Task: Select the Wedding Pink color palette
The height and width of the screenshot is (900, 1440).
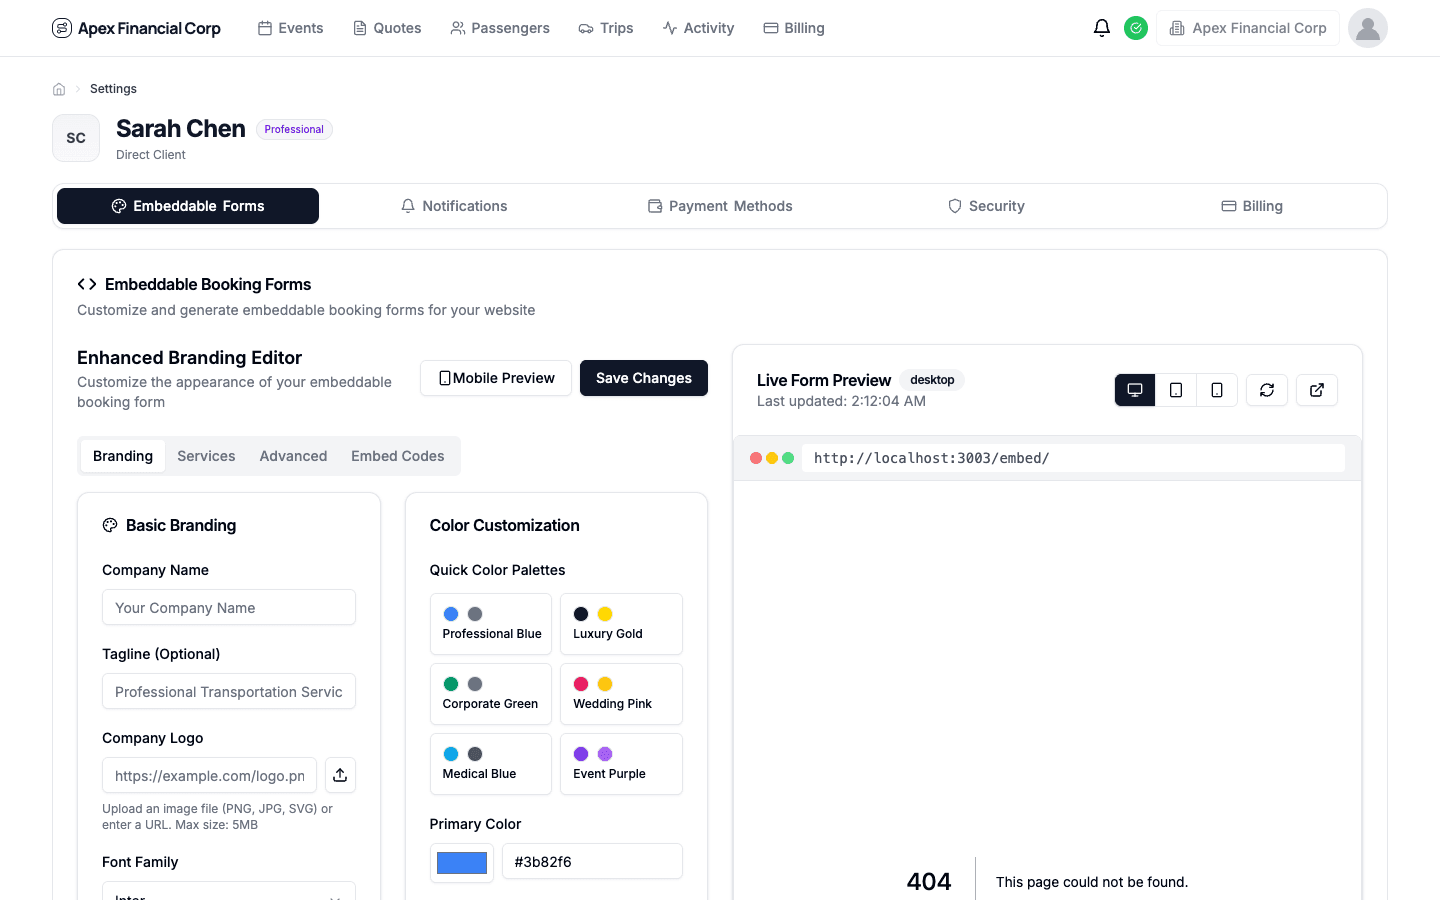Action: coord(621,693)
